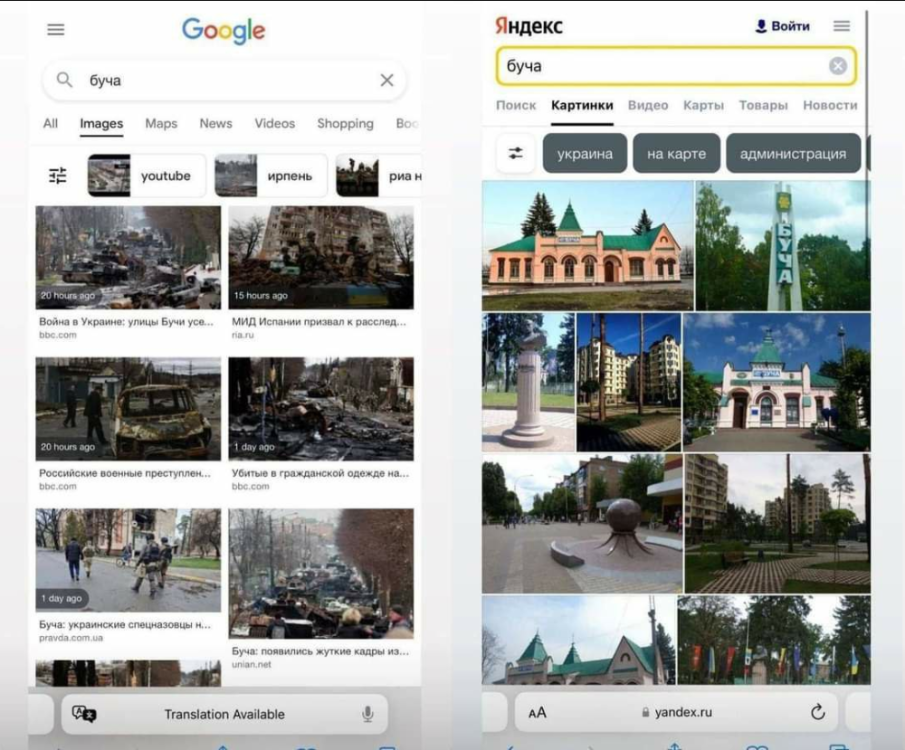Tap the Translation Available address bar
Image resolution: width=905 pixels, height=750 pixels.
225,714
